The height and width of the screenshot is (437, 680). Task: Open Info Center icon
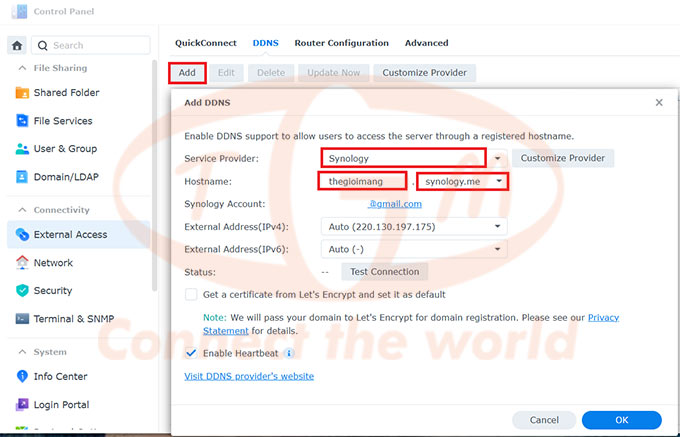(22, 376)
